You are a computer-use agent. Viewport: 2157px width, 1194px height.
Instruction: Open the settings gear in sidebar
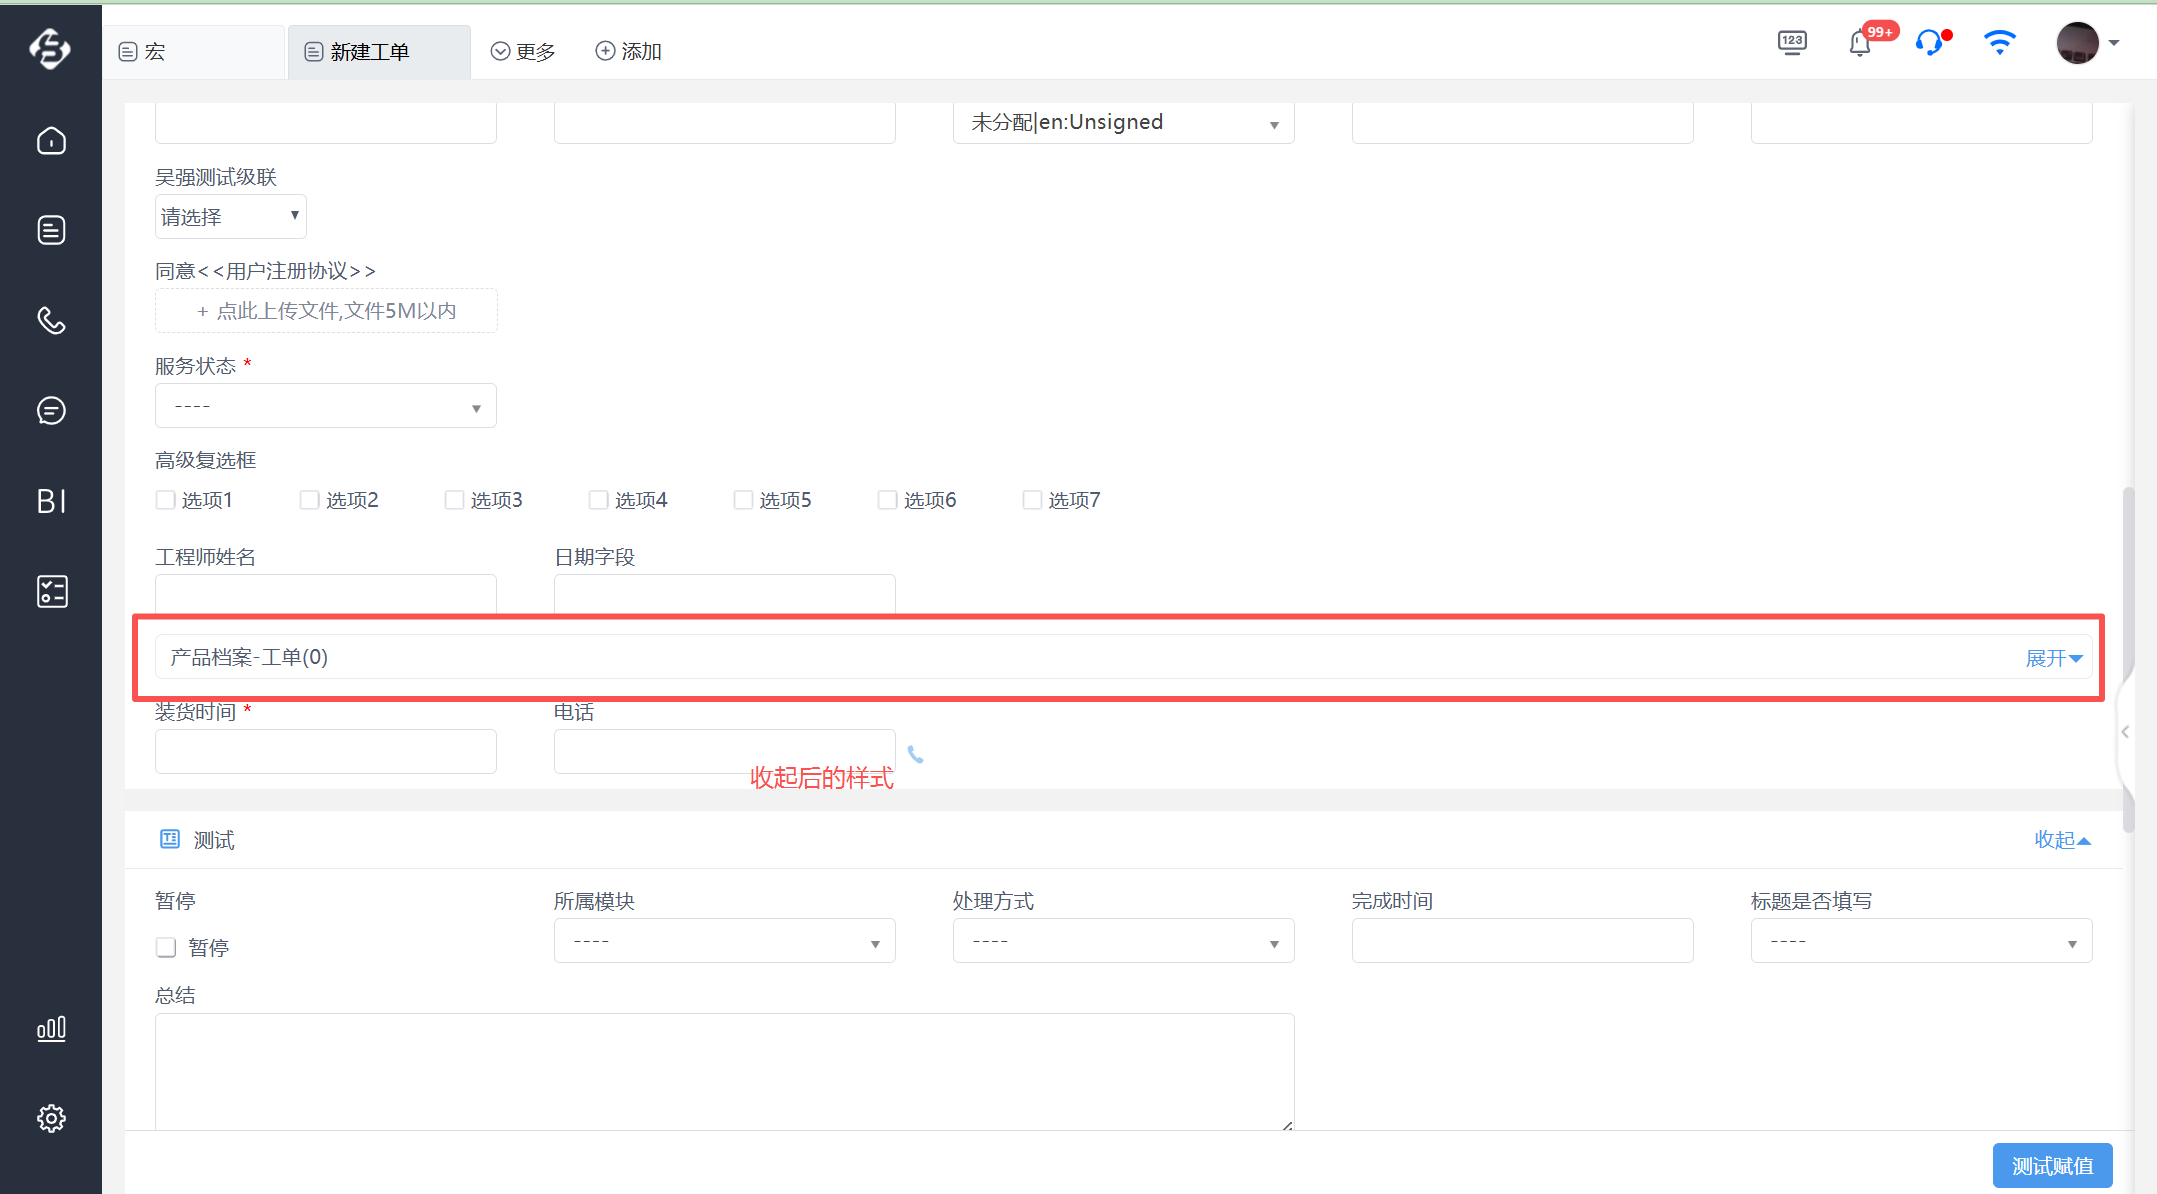click(x=51, y=1118)
